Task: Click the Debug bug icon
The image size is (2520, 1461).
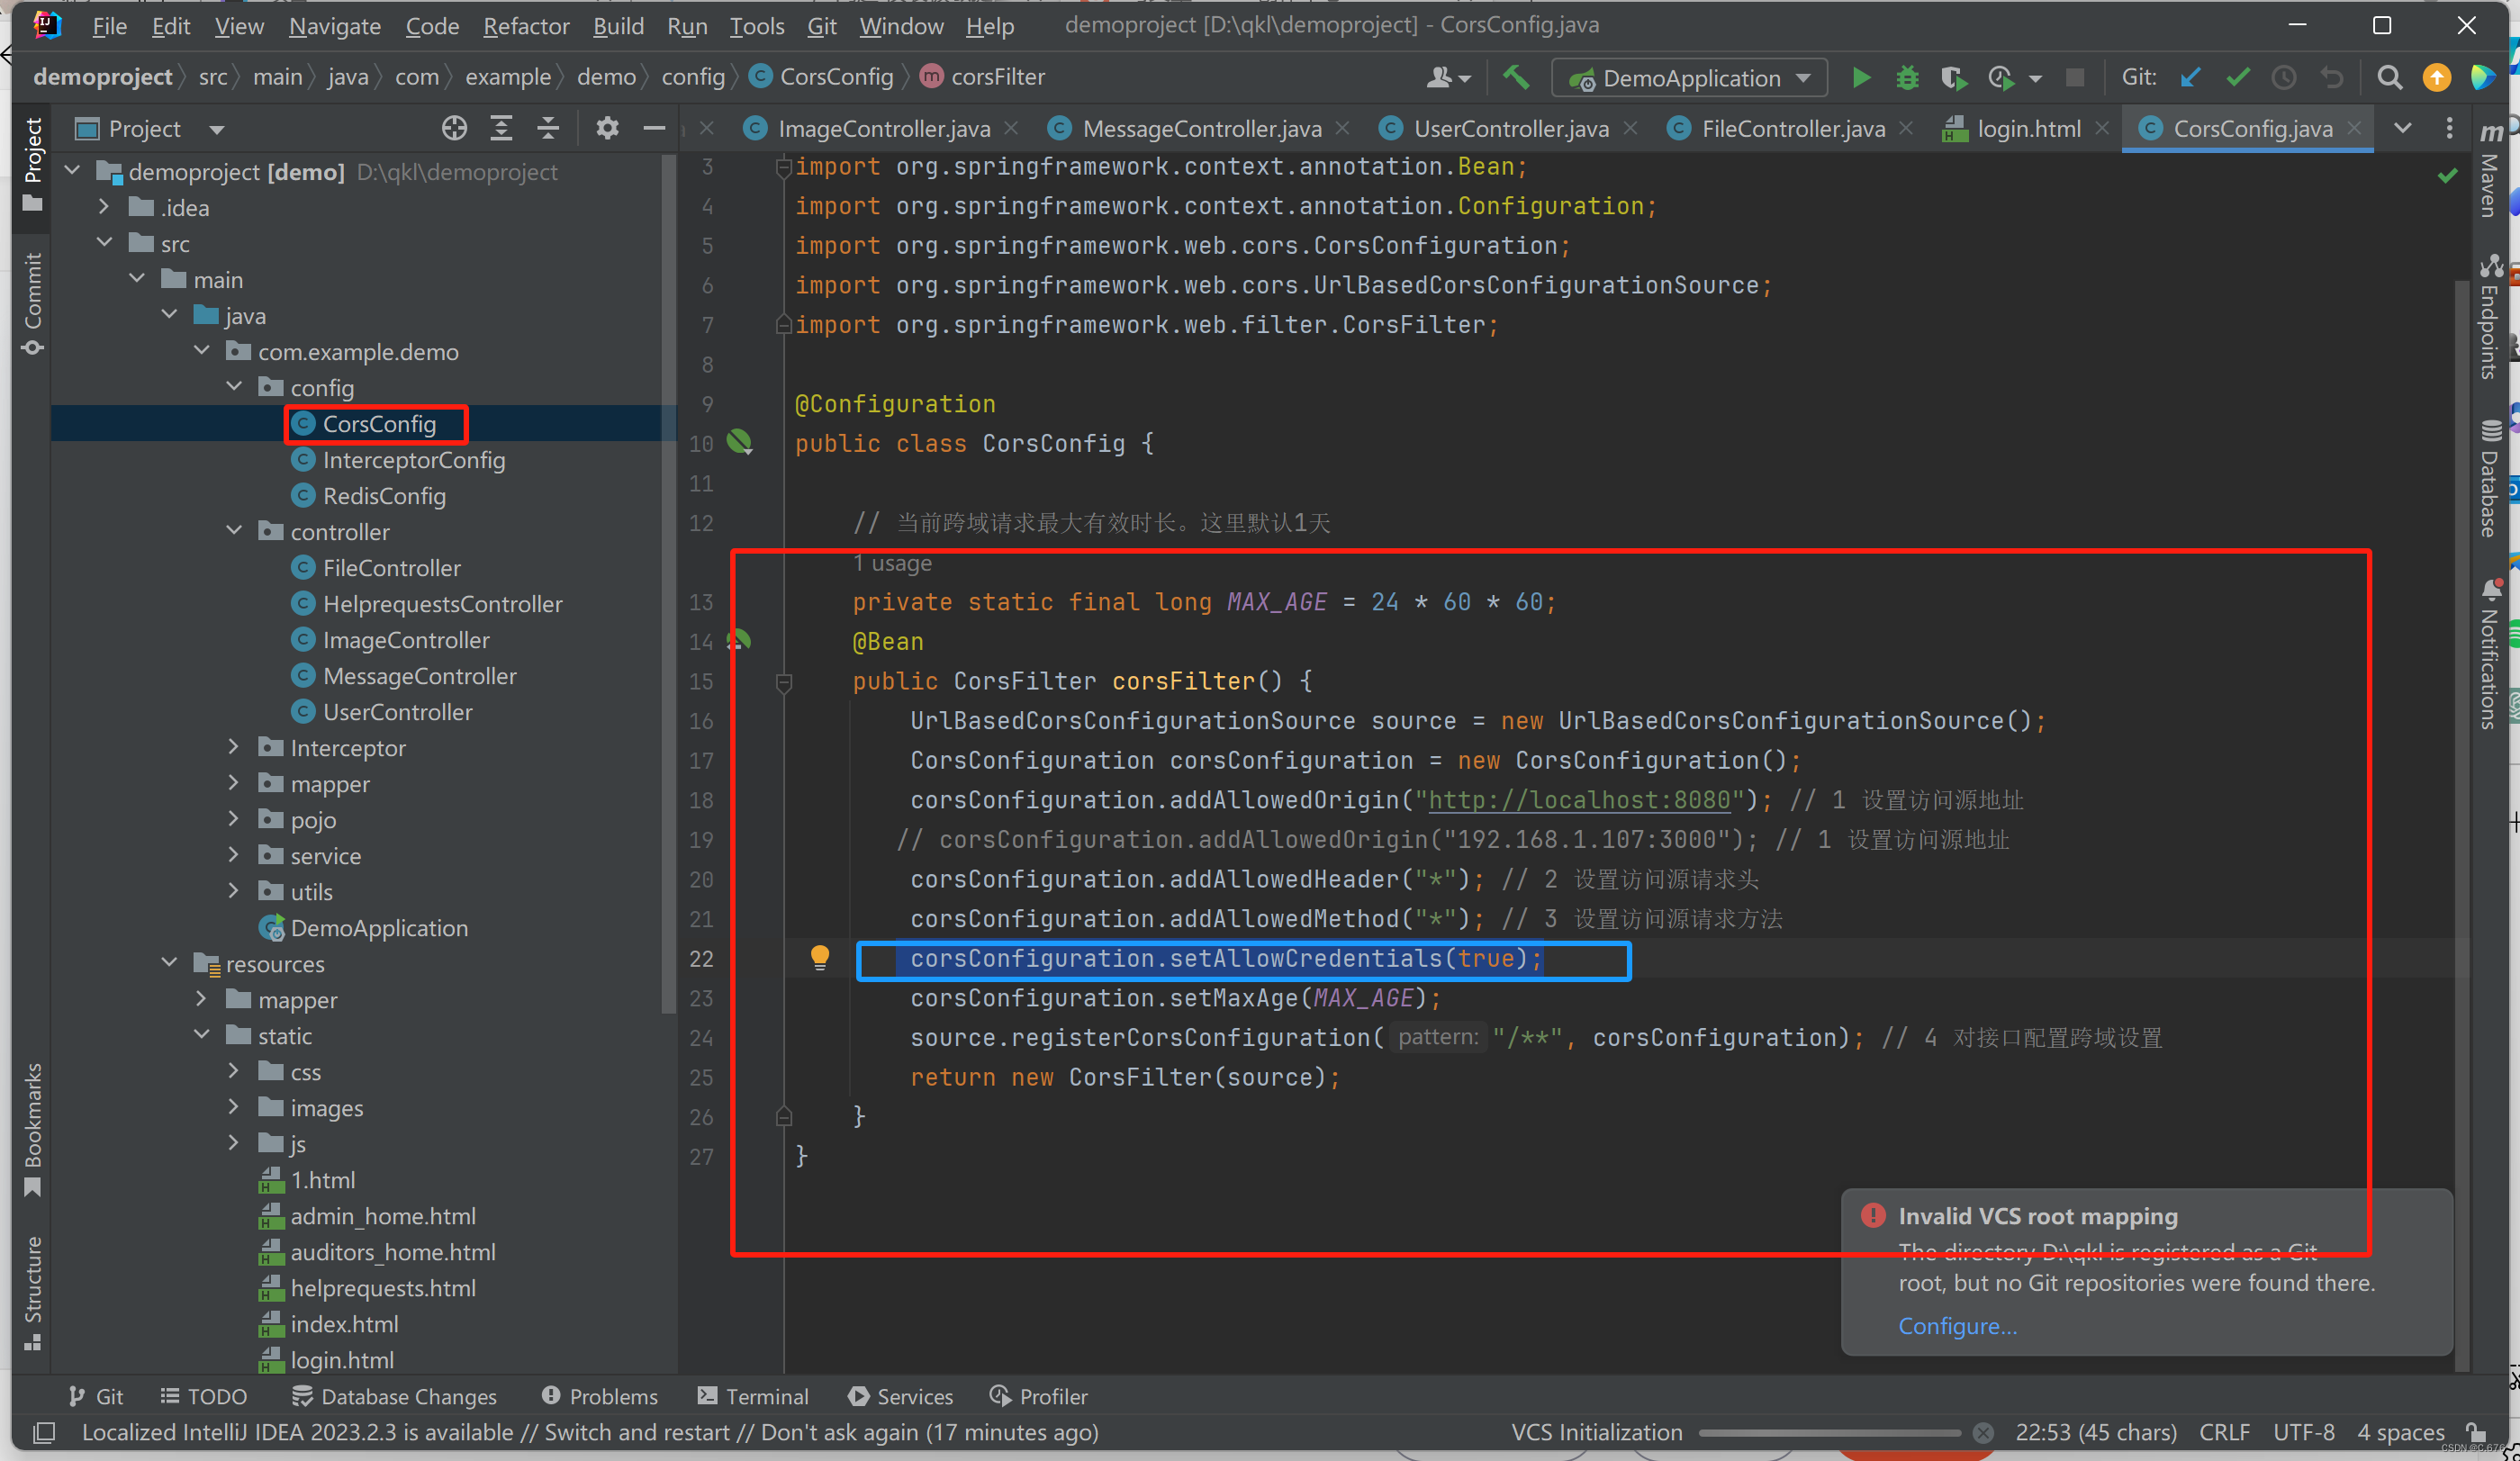Action: (1907, 78)
